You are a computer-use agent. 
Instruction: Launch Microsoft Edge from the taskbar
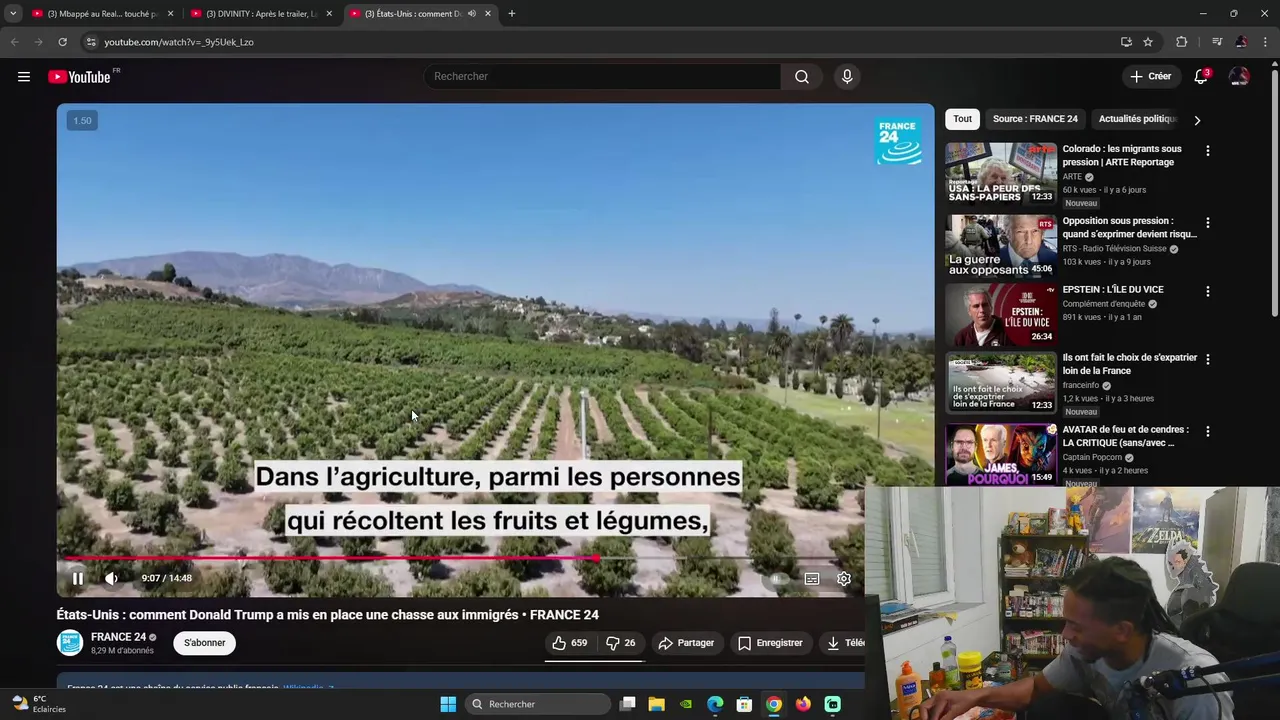(715, 704)
